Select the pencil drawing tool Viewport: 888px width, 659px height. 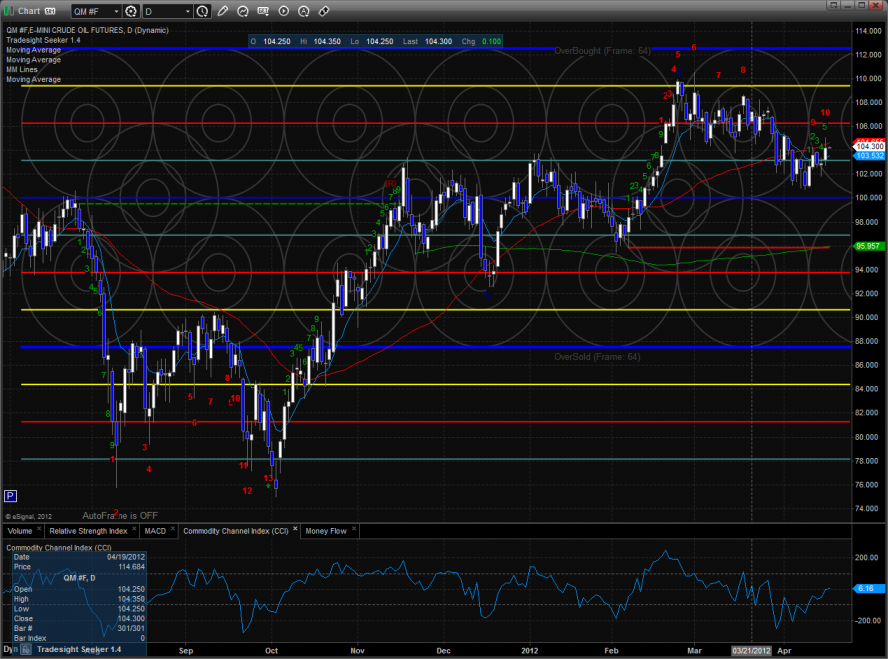[222, 12]
